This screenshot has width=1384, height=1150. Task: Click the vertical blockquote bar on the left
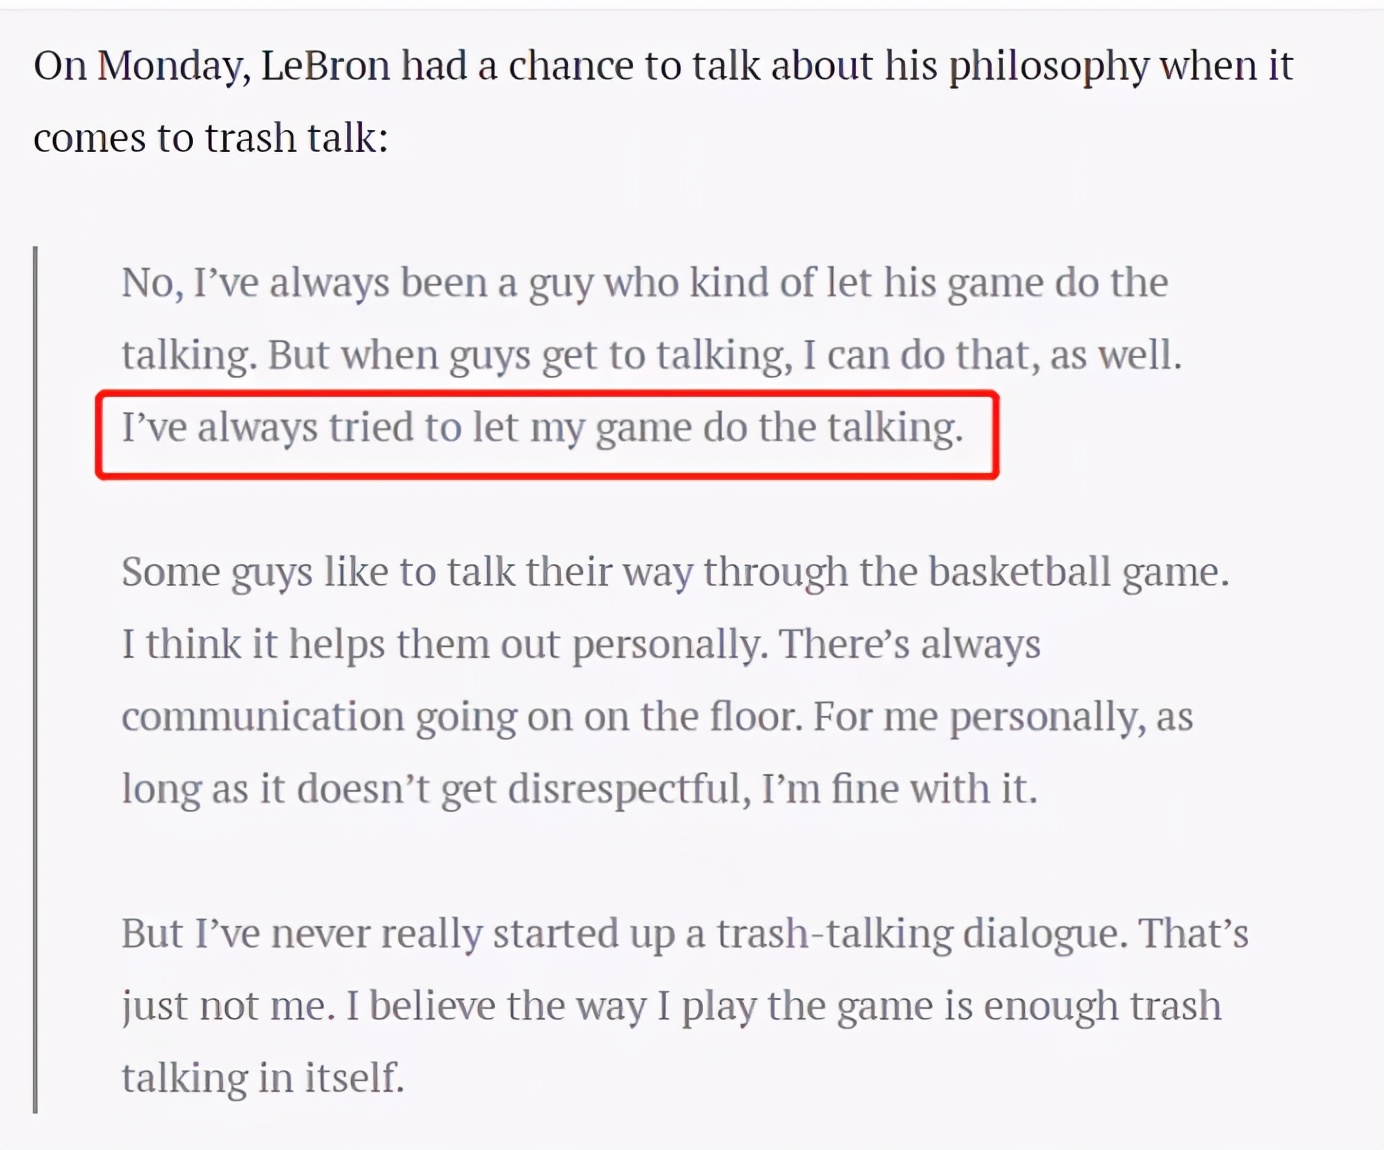[x=36, y=680]
